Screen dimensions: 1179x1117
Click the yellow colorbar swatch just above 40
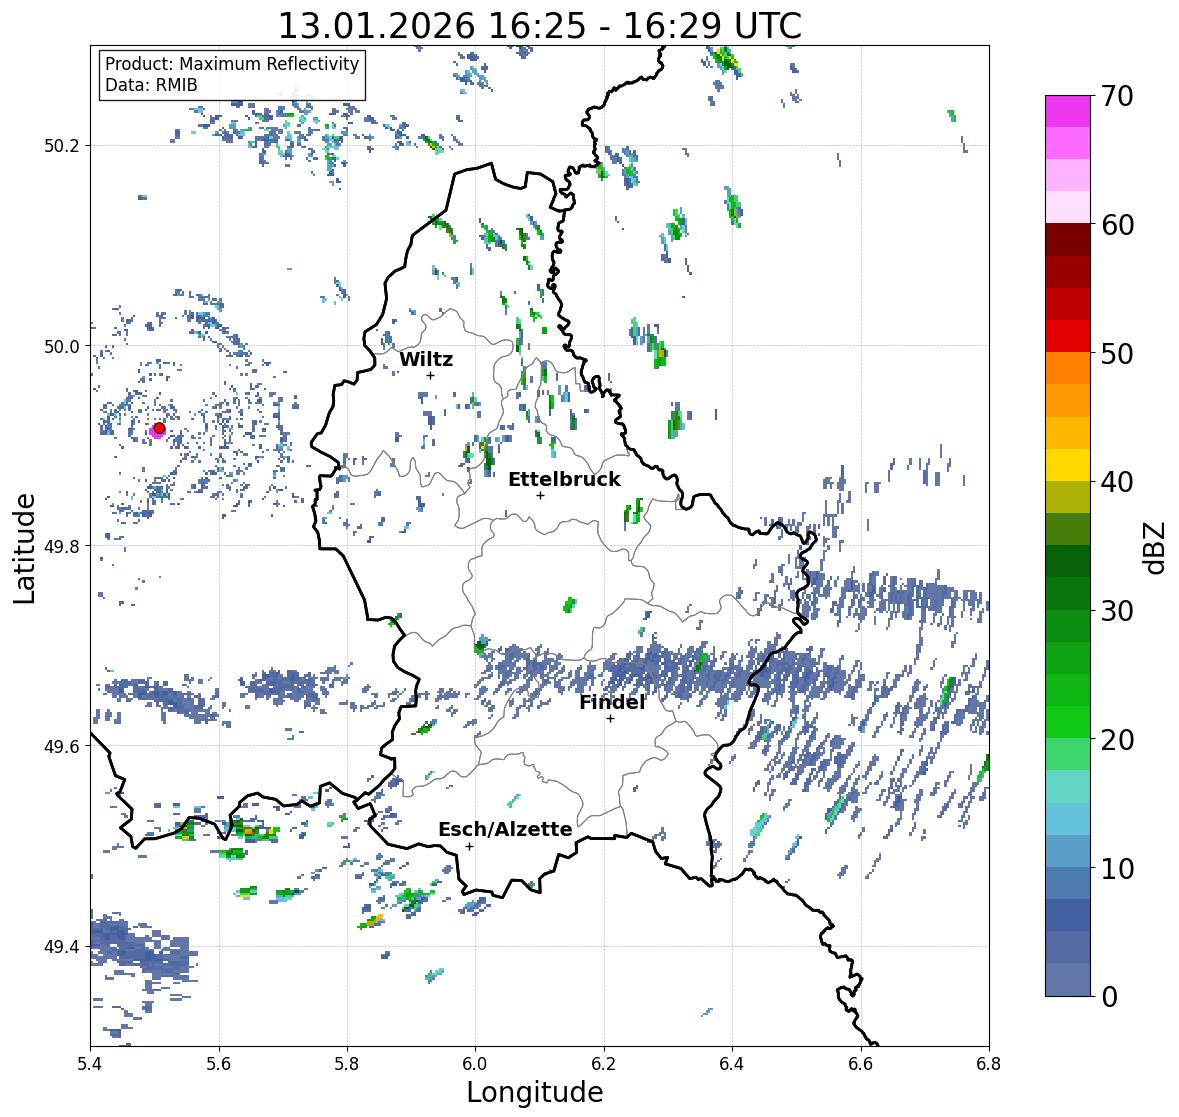coord(1068,465)
